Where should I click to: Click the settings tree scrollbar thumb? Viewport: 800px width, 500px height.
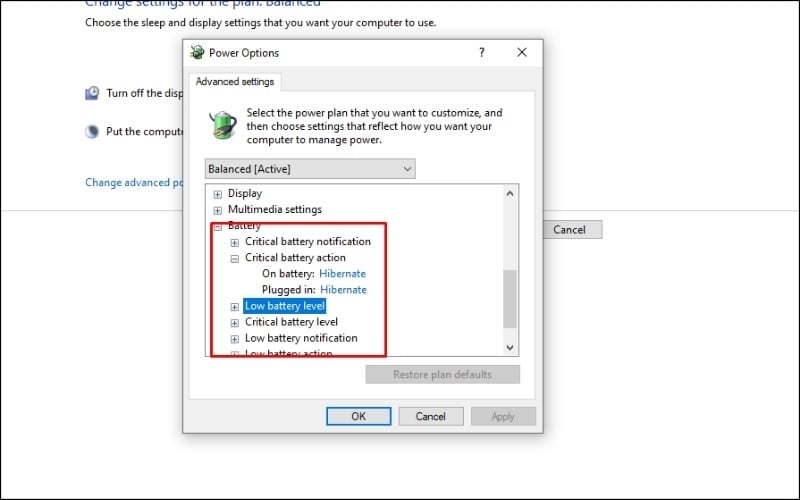tap(510, 299)
